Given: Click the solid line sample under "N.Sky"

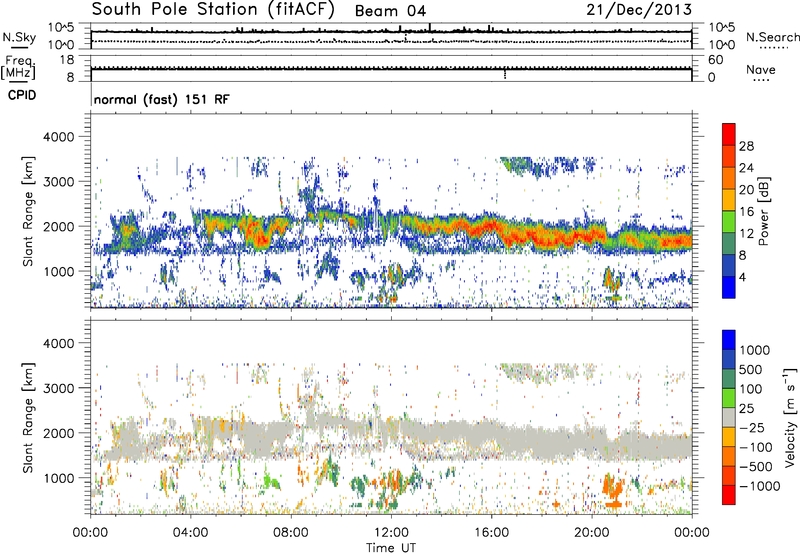Looking at the screenshot, I should click(19, 48).
